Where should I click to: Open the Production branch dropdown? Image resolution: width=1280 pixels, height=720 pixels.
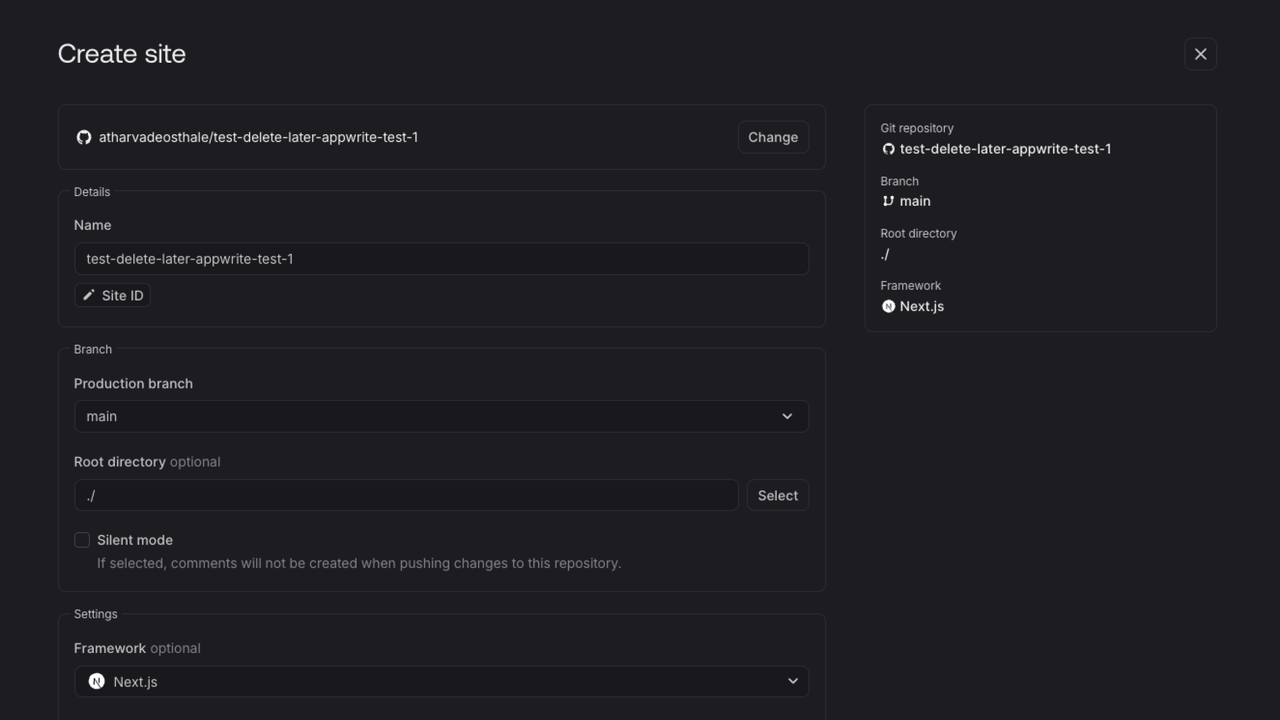tap(441, 416)
